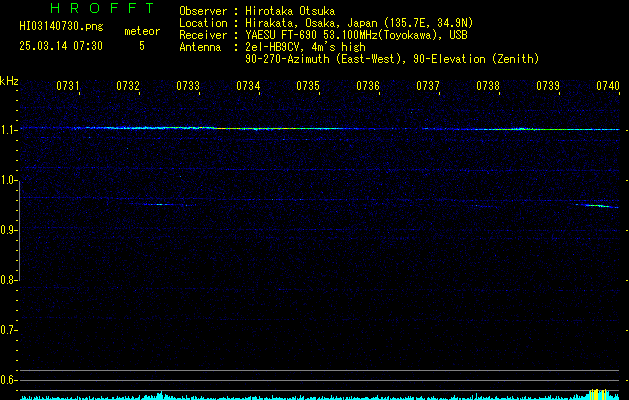The height and width of the screenshot is (400, 629).
Task: Click the 0.6 kHz axis label
Action: click(x=8, y=380)
